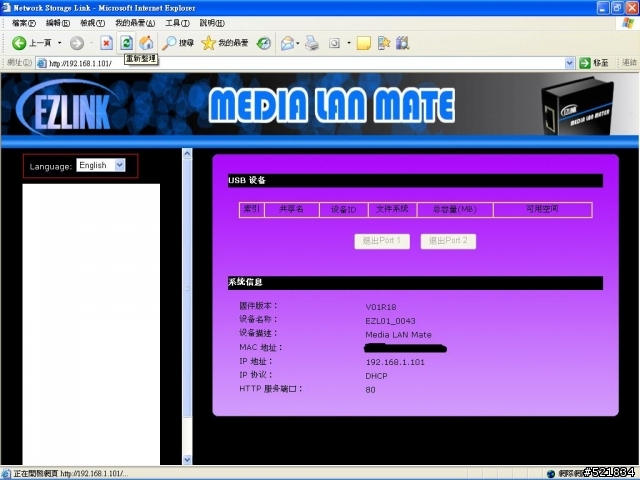This screenshot has height=480, width=640.
Task: Click the status bar internet zone globe icon
Action: pos(551,473)
